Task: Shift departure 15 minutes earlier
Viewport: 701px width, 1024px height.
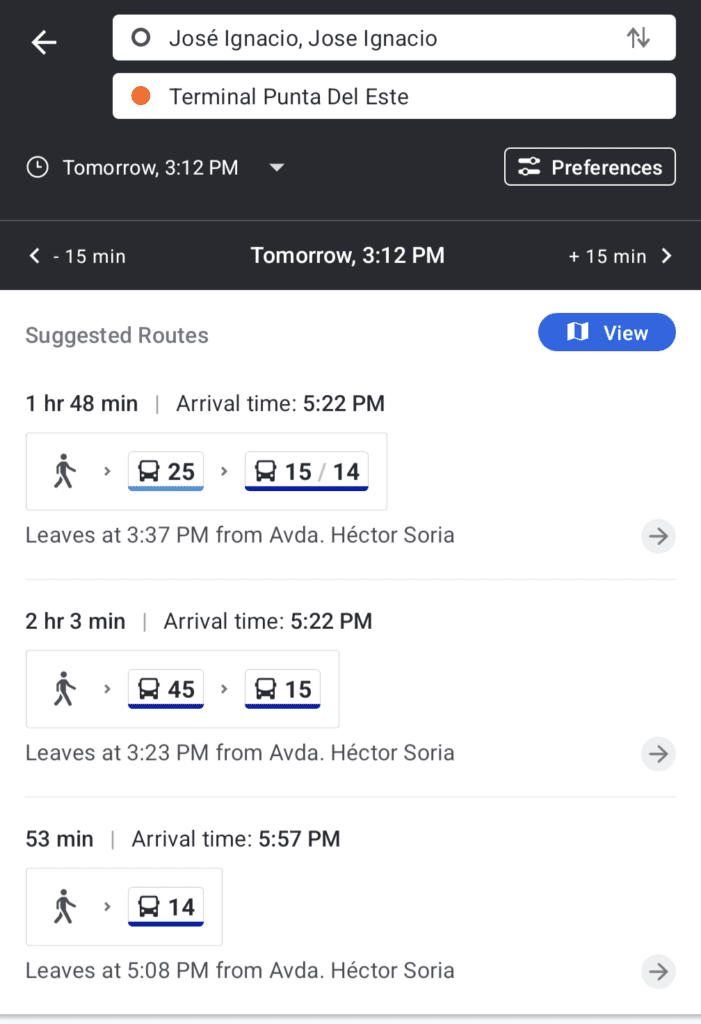Action: click(78, 256)
